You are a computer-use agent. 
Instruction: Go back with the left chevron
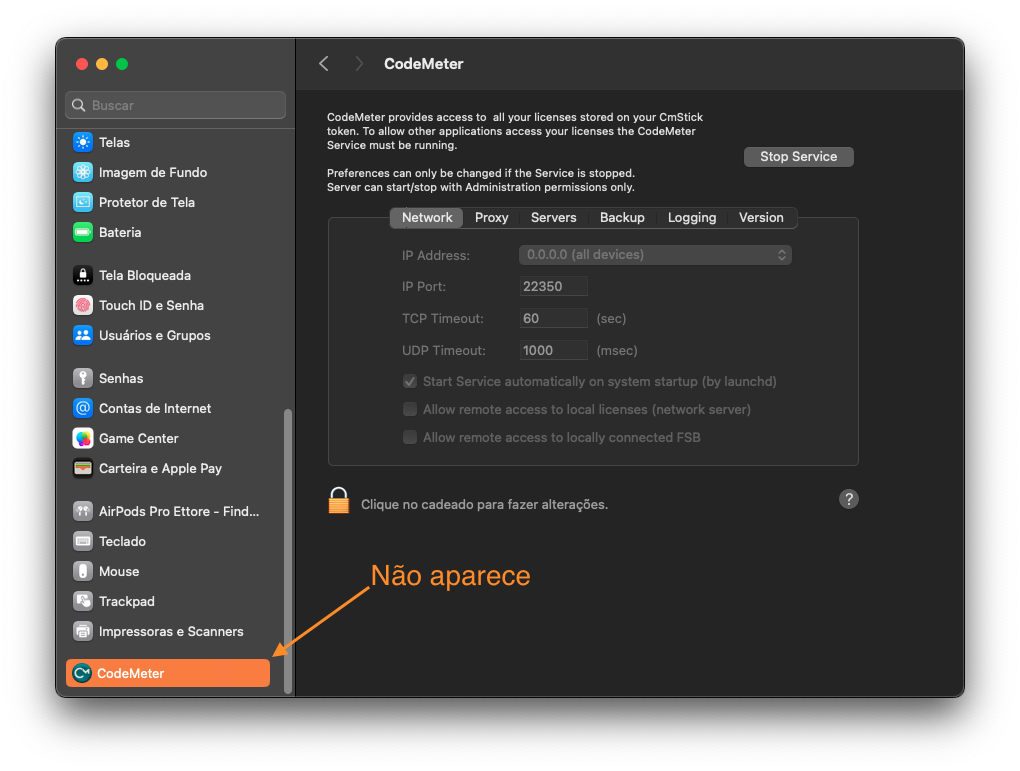pos(324,64)
